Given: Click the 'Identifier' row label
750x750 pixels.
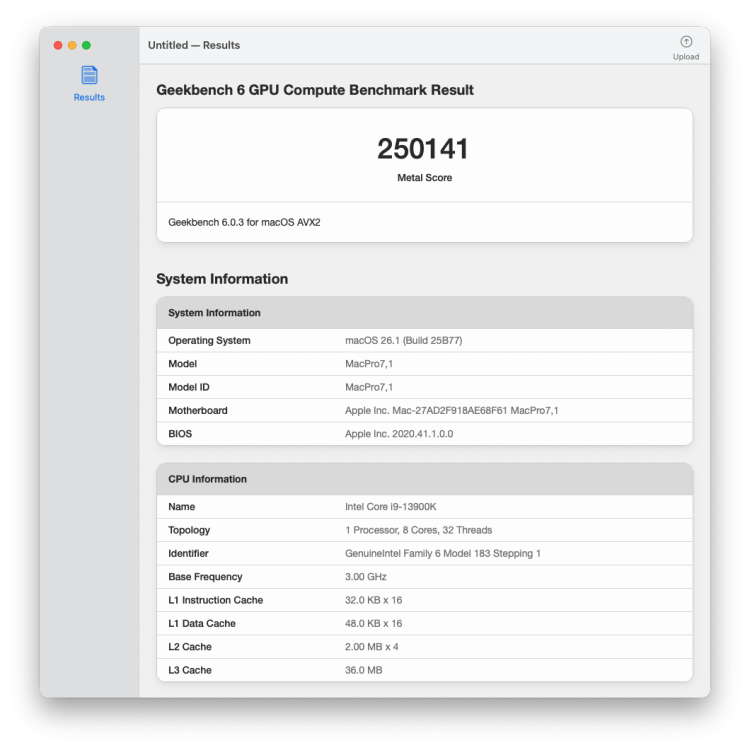Looking at the screenshot, I should coord(188,553).
